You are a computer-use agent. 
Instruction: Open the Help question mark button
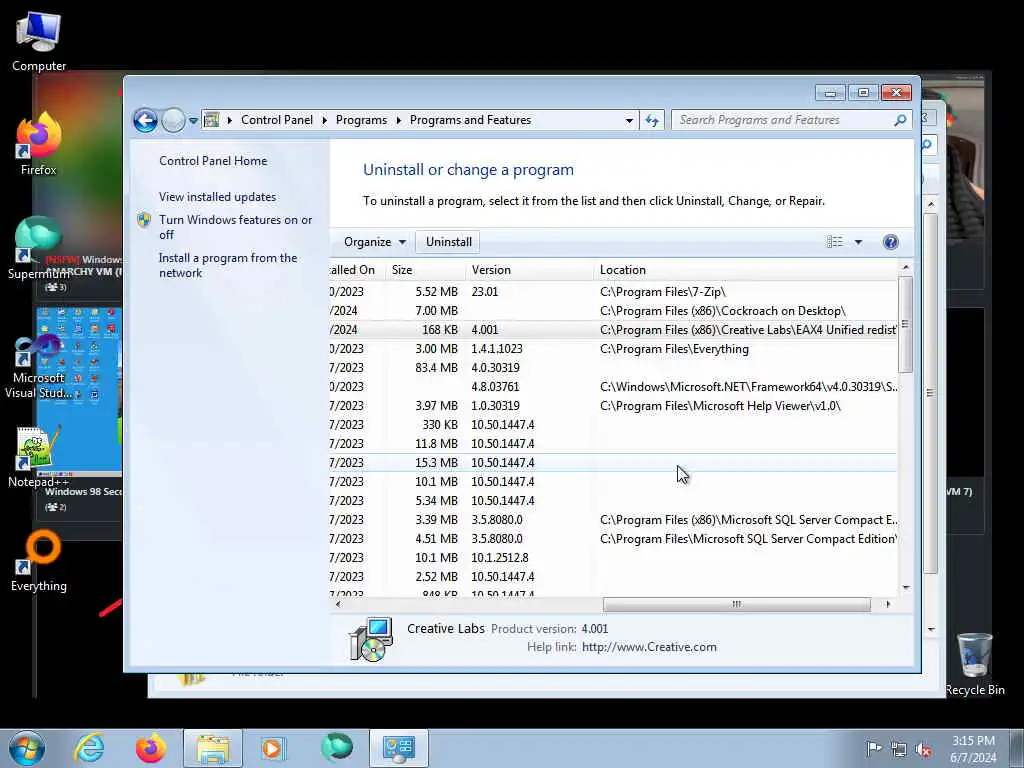pos(890,242)
